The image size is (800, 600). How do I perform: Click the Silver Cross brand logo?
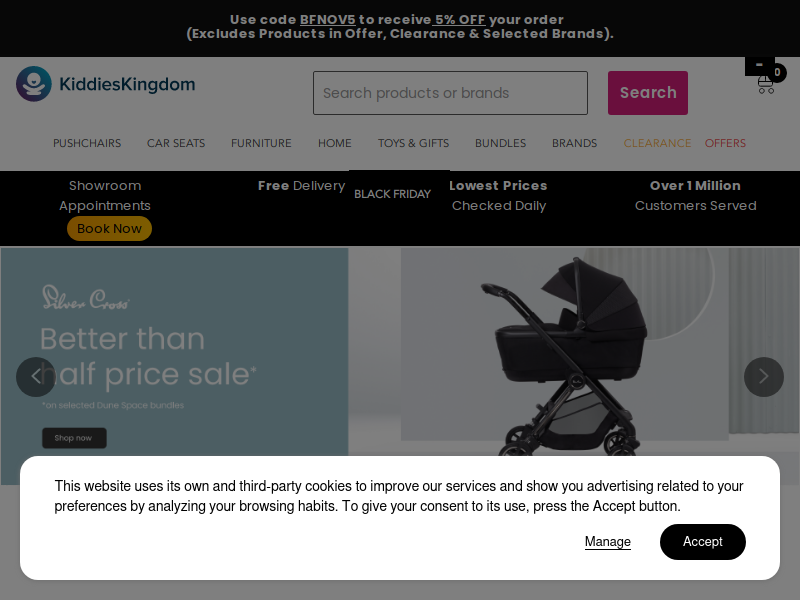coord(86,297)
